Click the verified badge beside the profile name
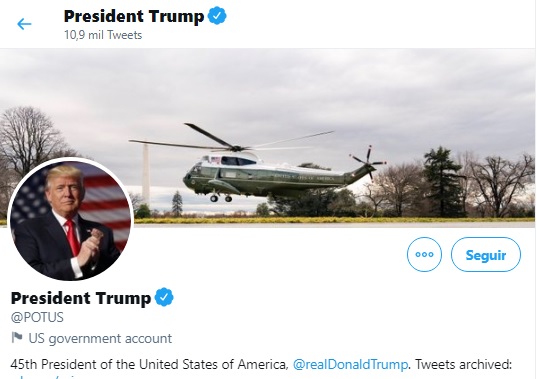 tap(164, 297)
